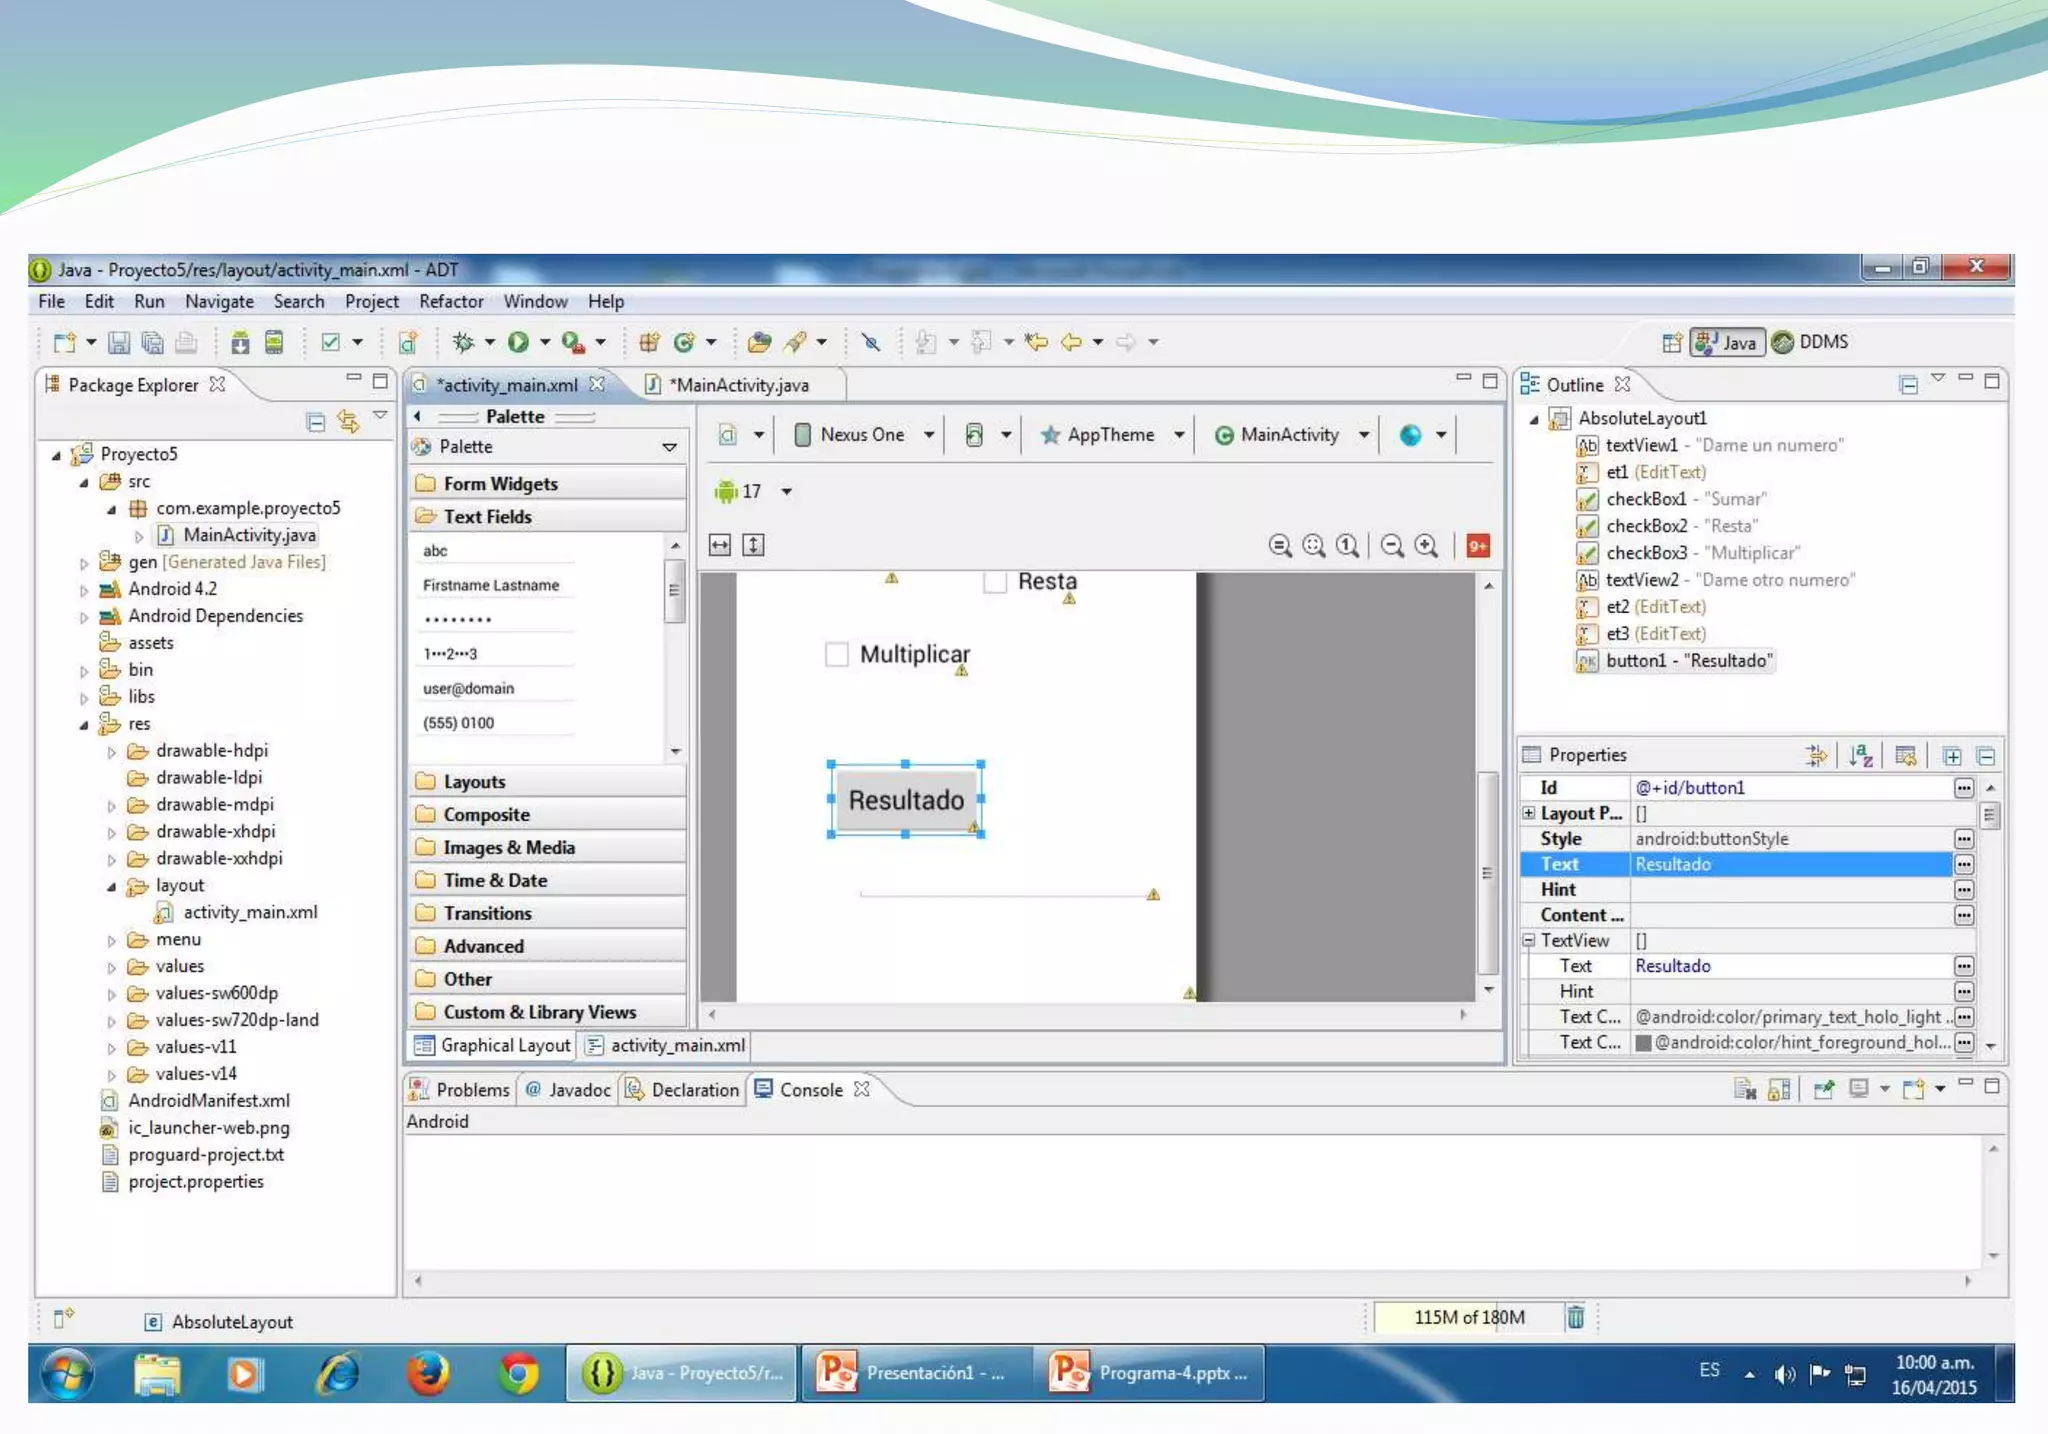
Task: Open the Nexus One device dropdown
Action: 863,435
